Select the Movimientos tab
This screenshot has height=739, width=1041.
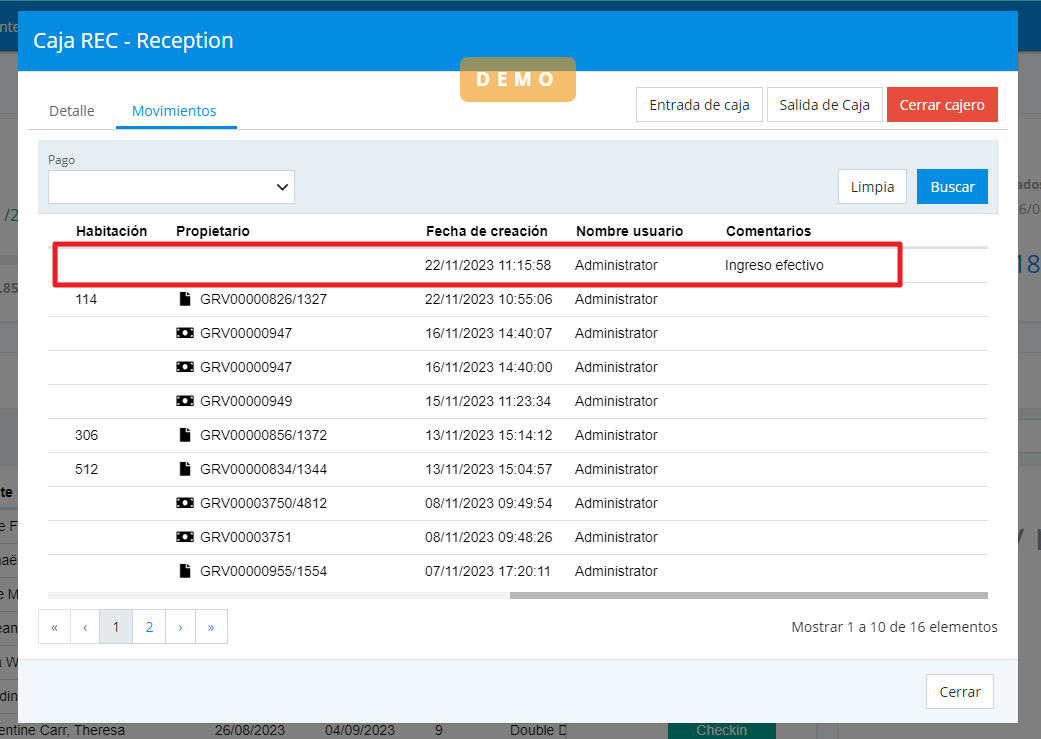tap(175, 111)
